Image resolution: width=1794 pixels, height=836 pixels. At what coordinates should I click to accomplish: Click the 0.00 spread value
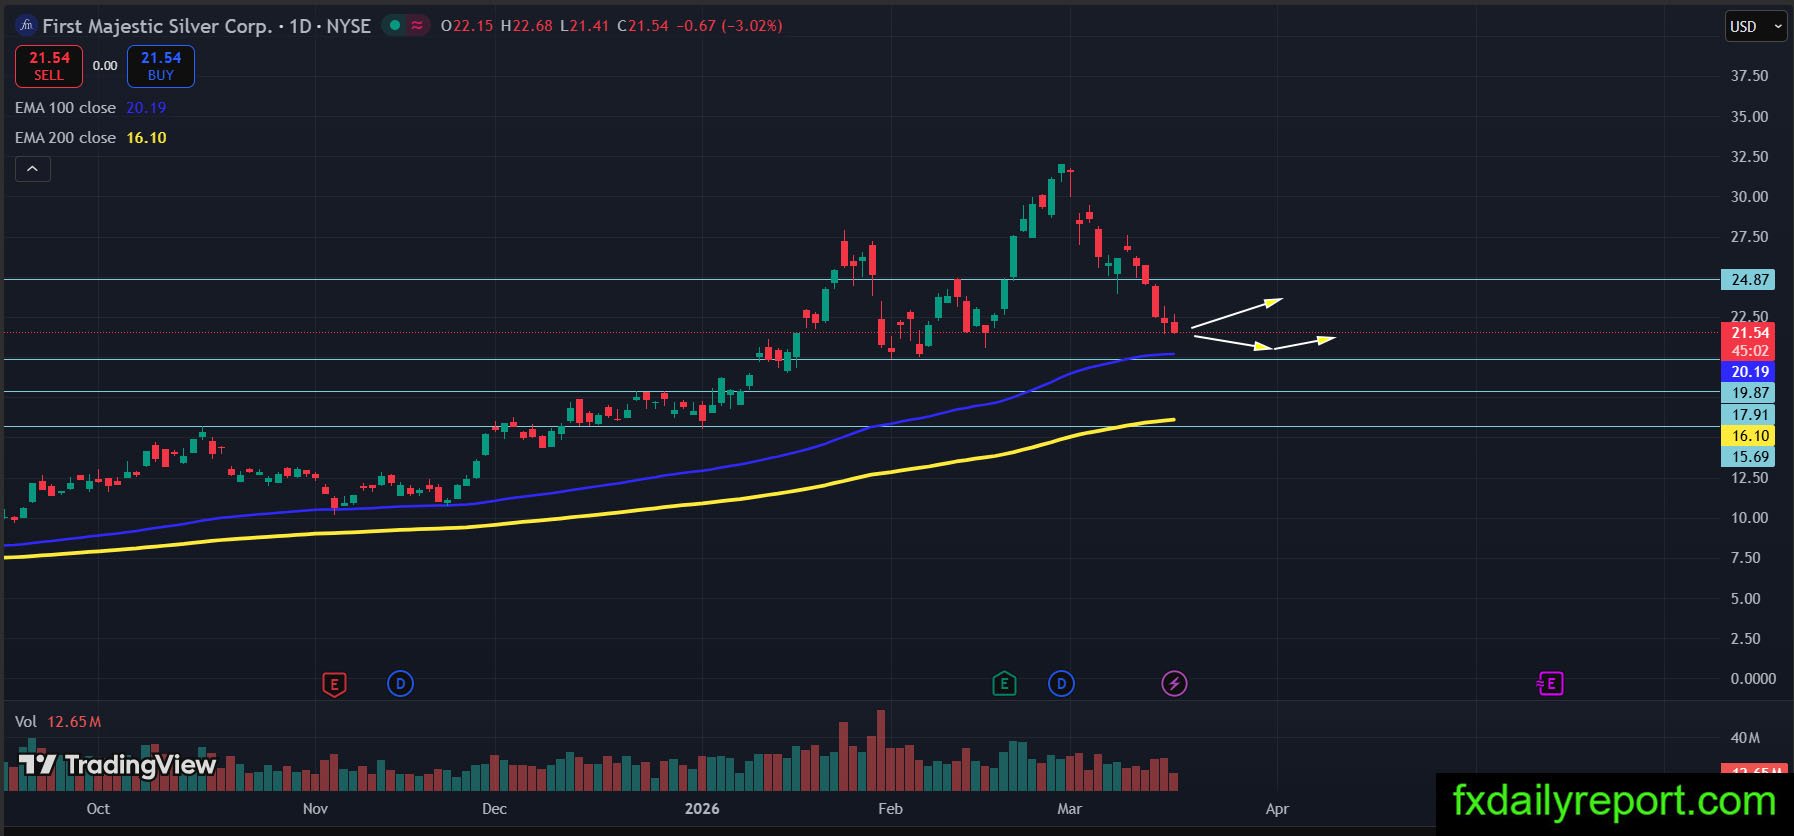(105, 66)
